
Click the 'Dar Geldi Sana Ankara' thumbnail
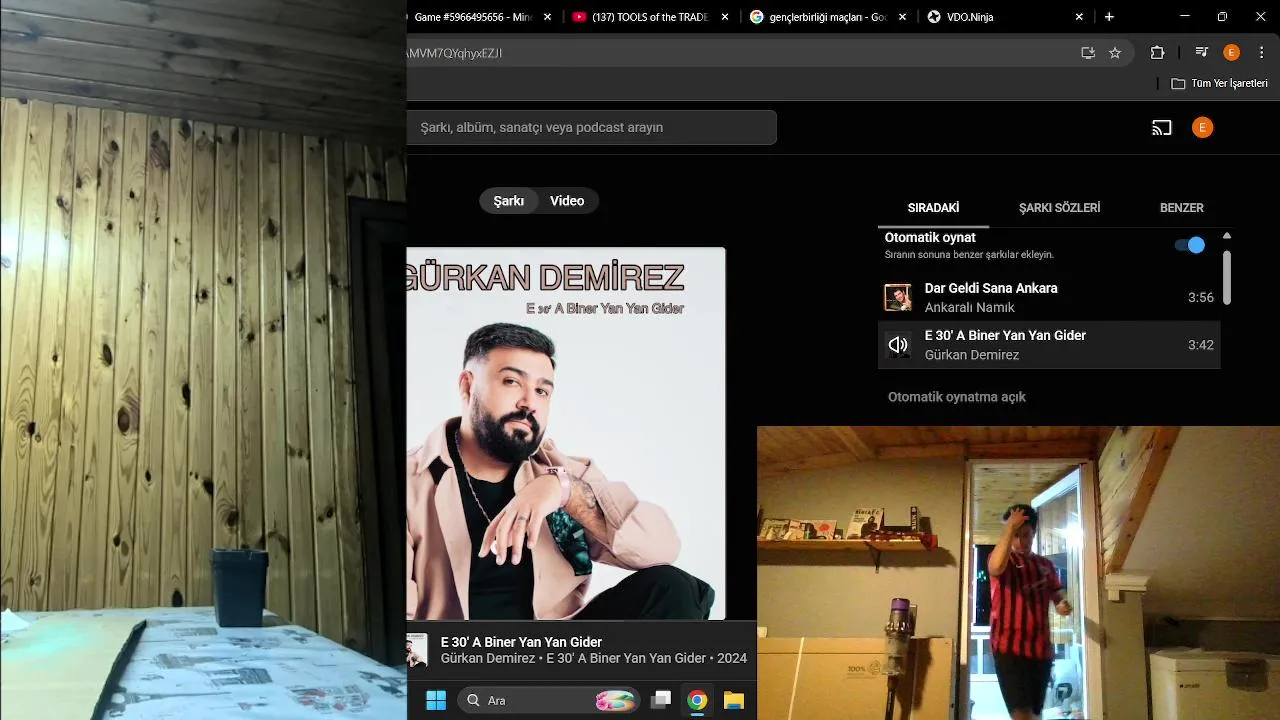pos(898,297)
